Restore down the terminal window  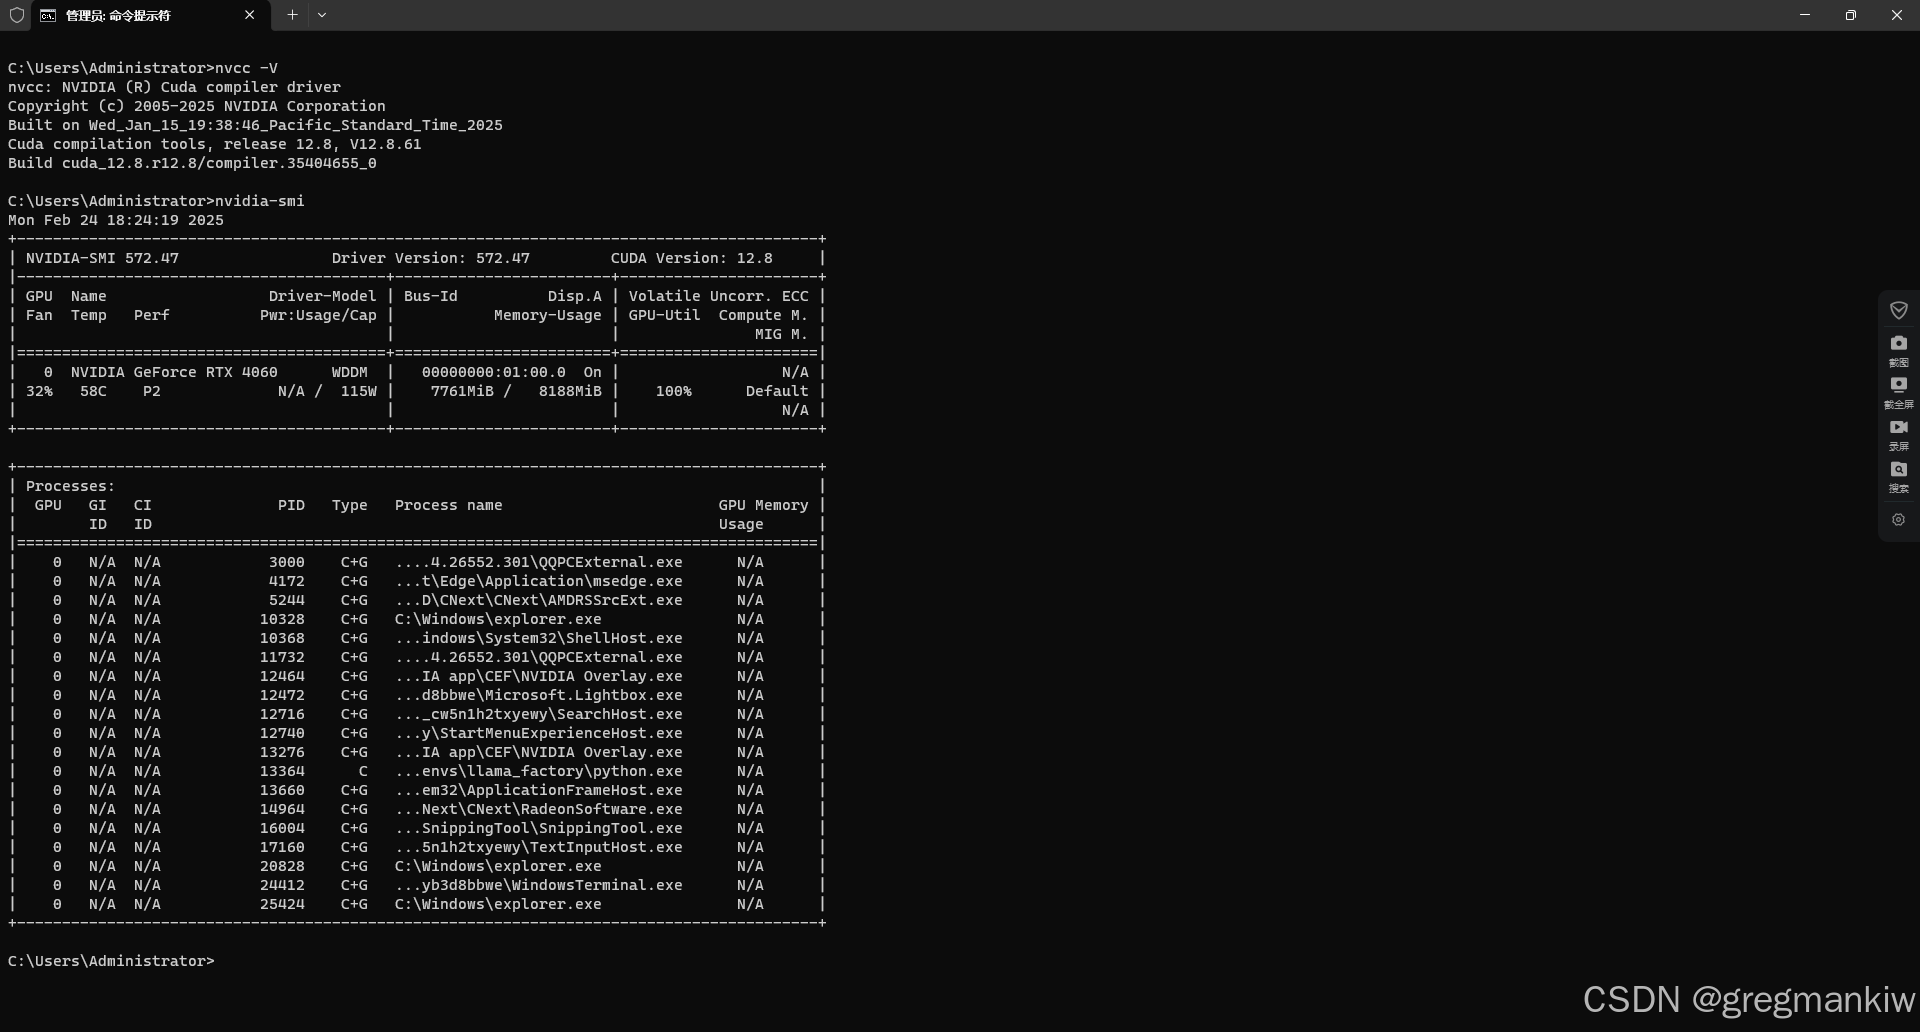[x=1851, y=15]
